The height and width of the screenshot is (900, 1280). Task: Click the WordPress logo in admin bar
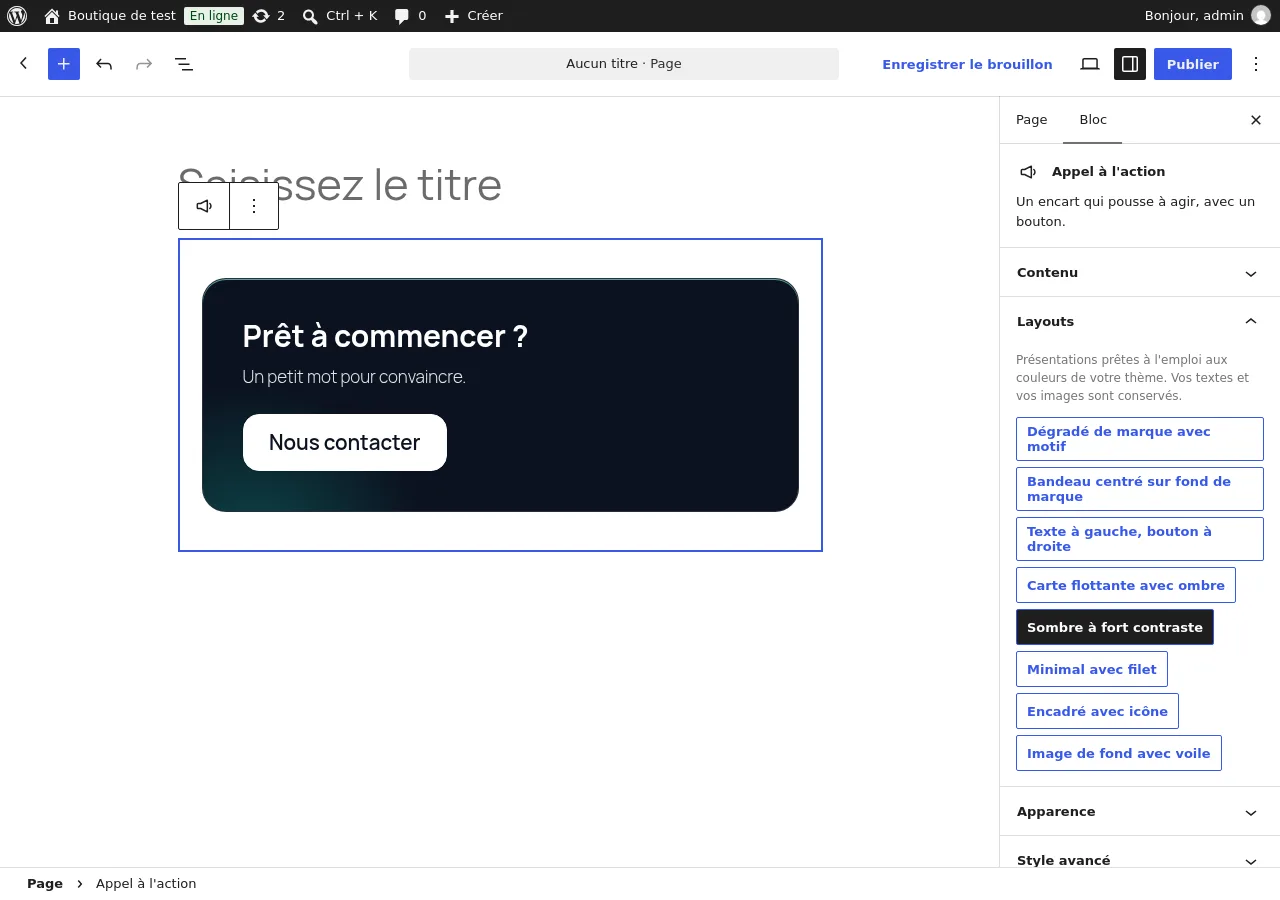(17, 16)
